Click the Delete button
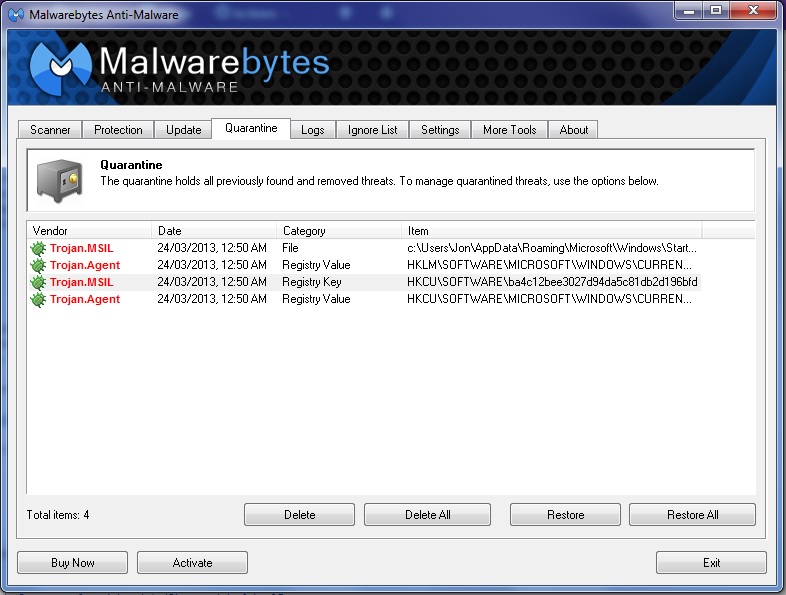Image resolution: width=786 pixels, height=595 pixels. (x=299, y=515)
